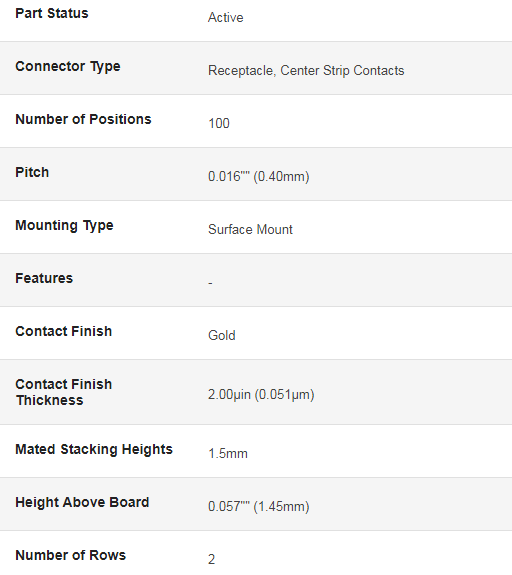Click the Contact Finish Thickness label

tap(63, 392)
